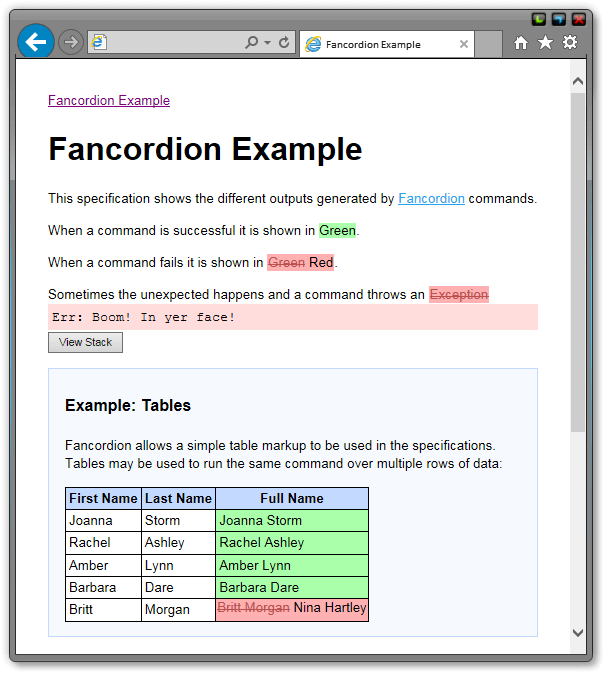This screenshot has height=675, width=604.
Task: Open the address bar dropdown arrow
Action: pyautogui.click(x=267, y=43)
